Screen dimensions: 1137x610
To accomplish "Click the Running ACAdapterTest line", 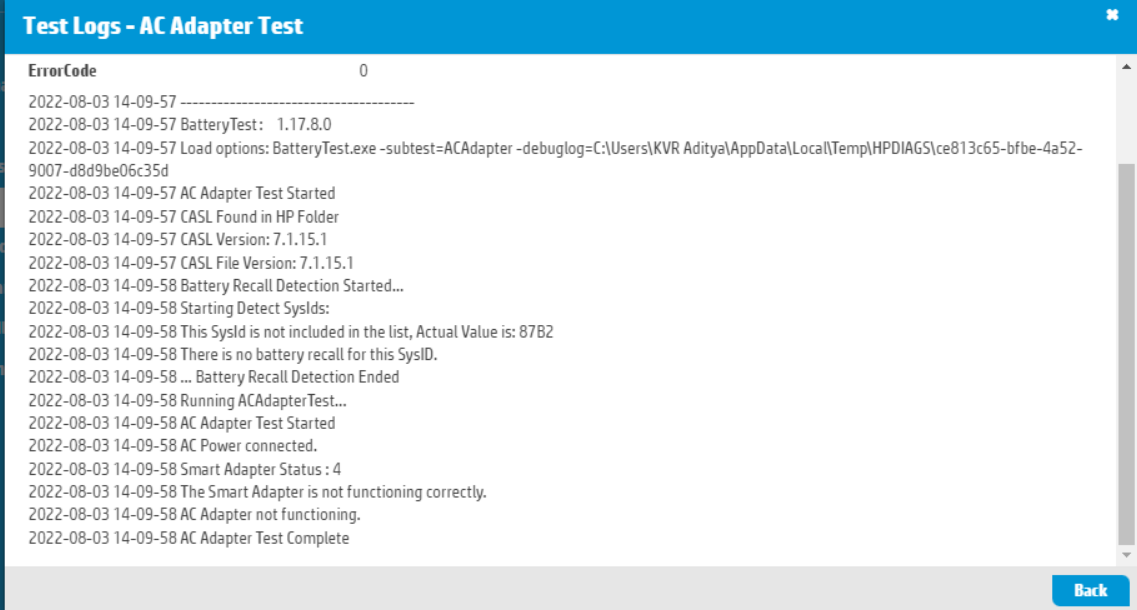I will coord(187,401).
